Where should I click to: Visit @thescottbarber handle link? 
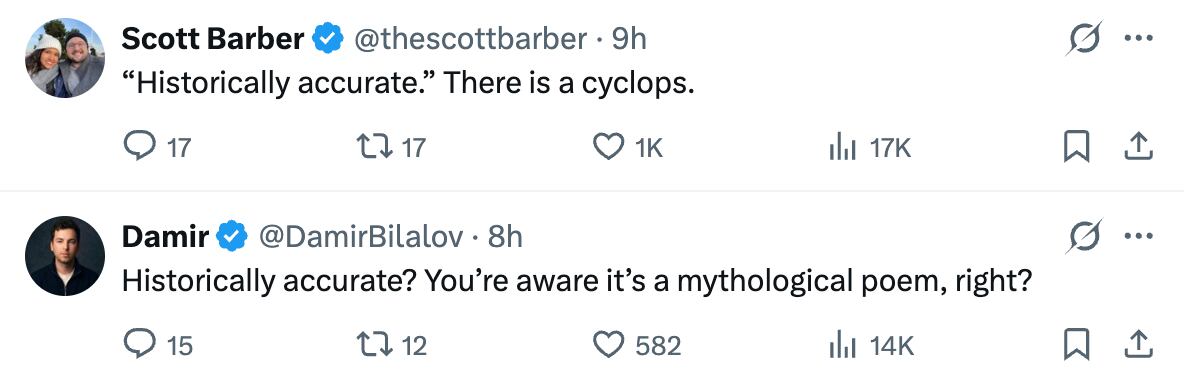(x=470, y=38)
